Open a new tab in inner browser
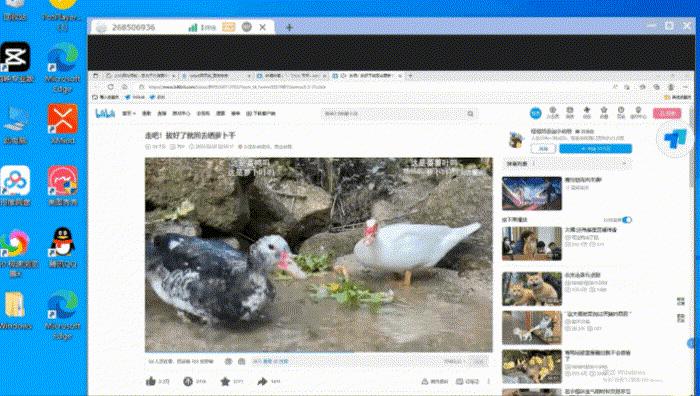The width and height of the screenshot is (700, 396). (410, 76)
